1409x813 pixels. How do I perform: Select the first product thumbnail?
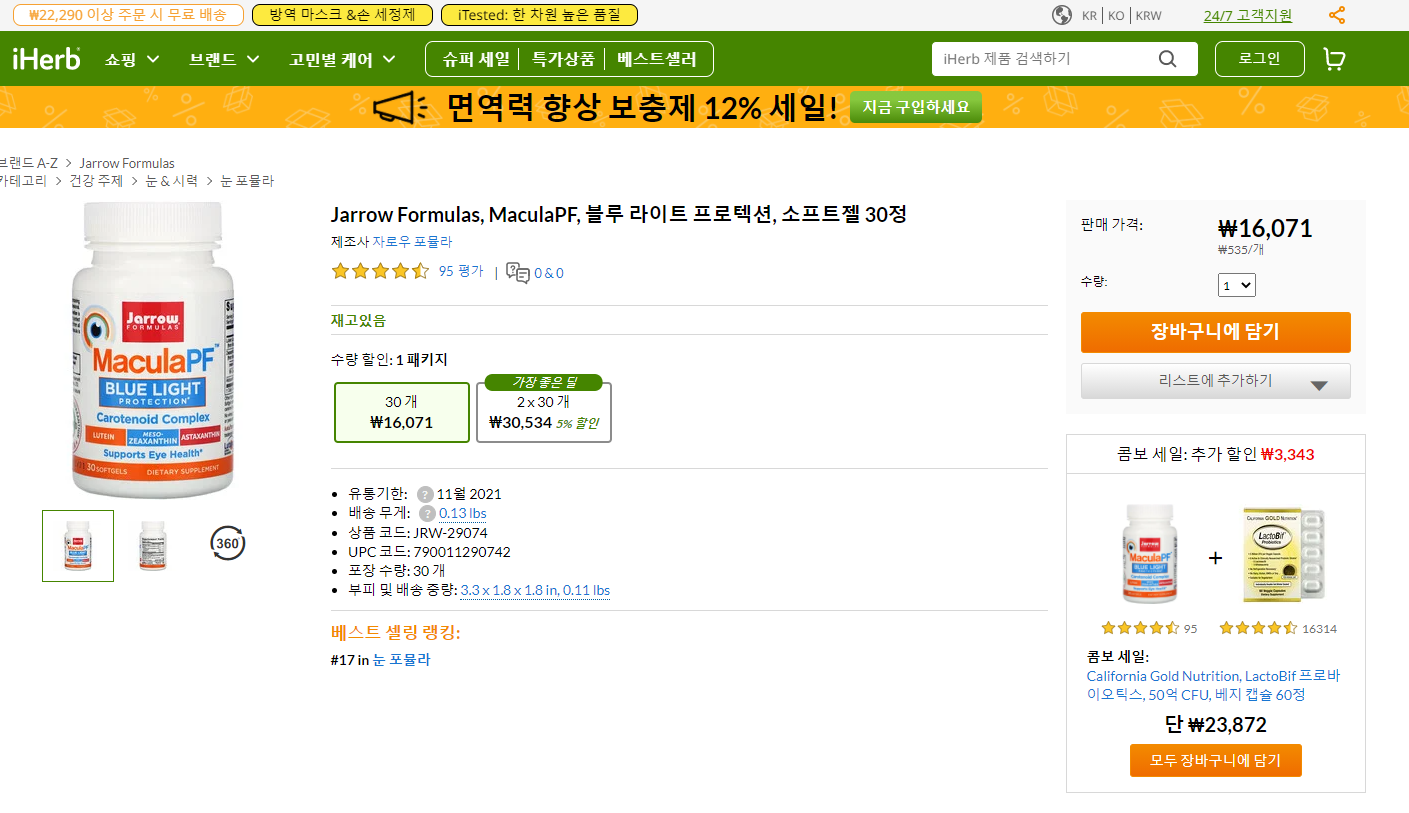click(x=78, y=546)
